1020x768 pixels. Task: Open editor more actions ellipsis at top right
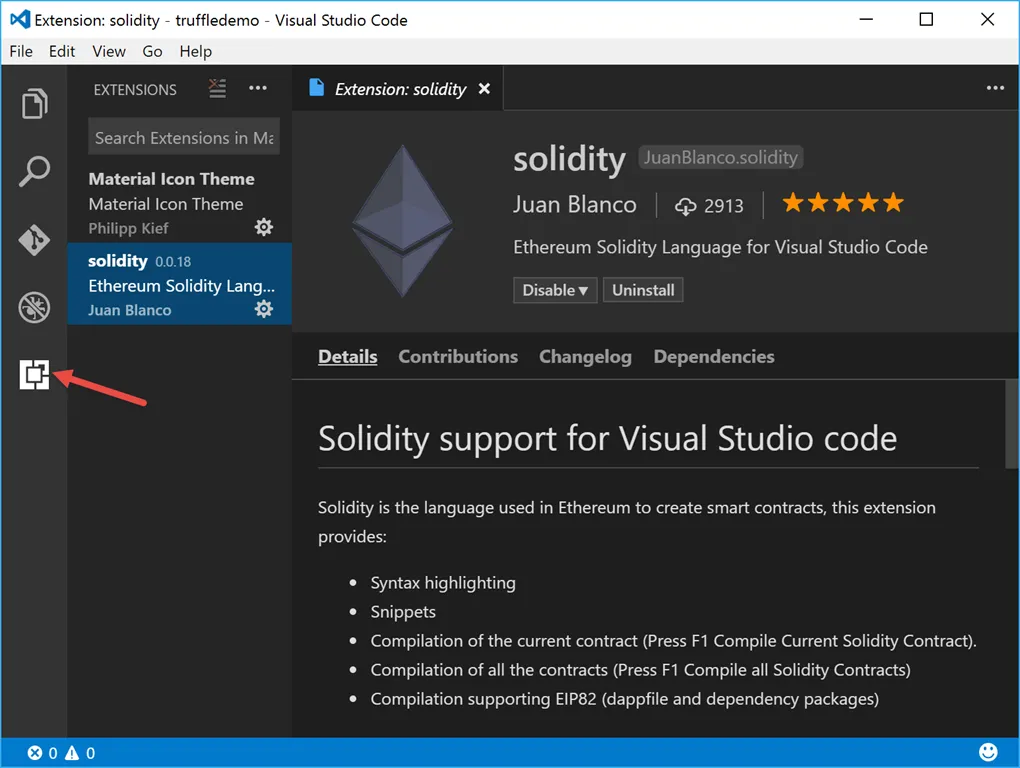point(995,88)
